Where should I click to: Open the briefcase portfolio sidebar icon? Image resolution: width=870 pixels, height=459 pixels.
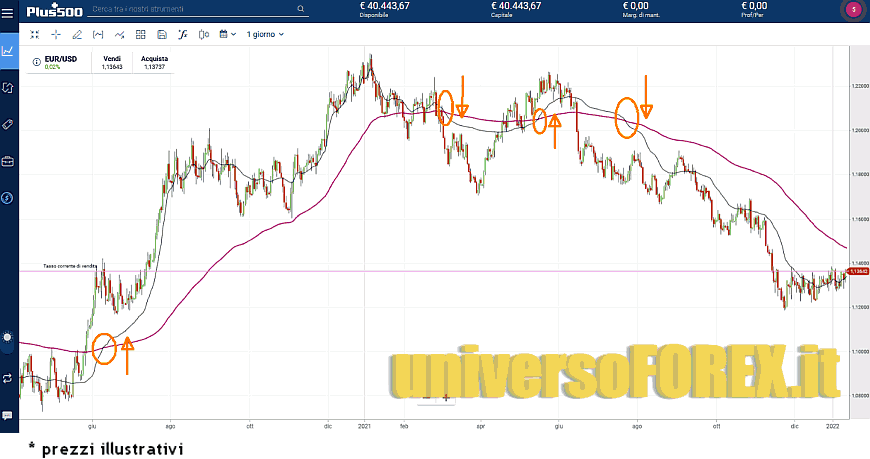(8, 160)
